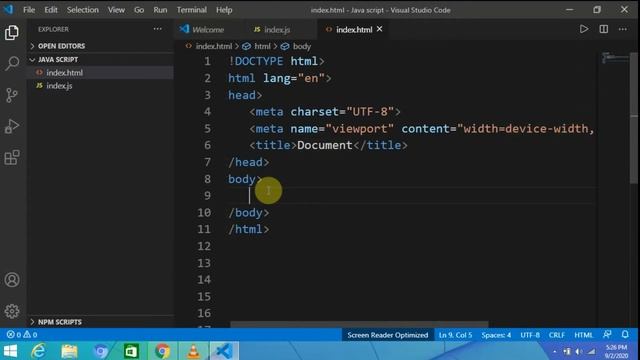
Task: Change end of line sequence CRLF
Action: (x=557, y=335)
